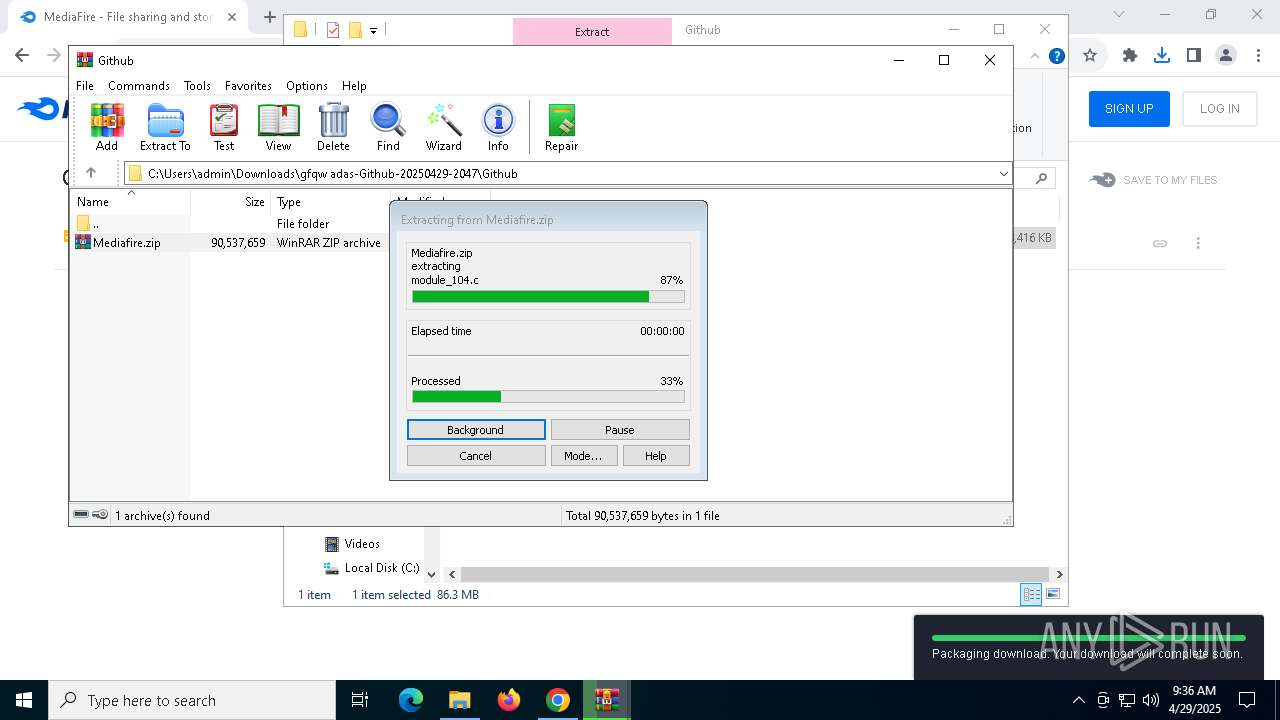Click MediaFire LOG IN button
Viewport: 1280px width, 720px height.
coord(1220,109)
